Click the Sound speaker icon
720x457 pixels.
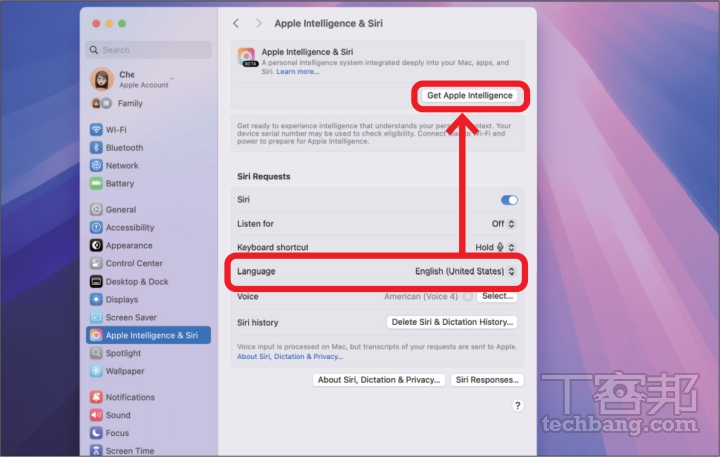96,415
